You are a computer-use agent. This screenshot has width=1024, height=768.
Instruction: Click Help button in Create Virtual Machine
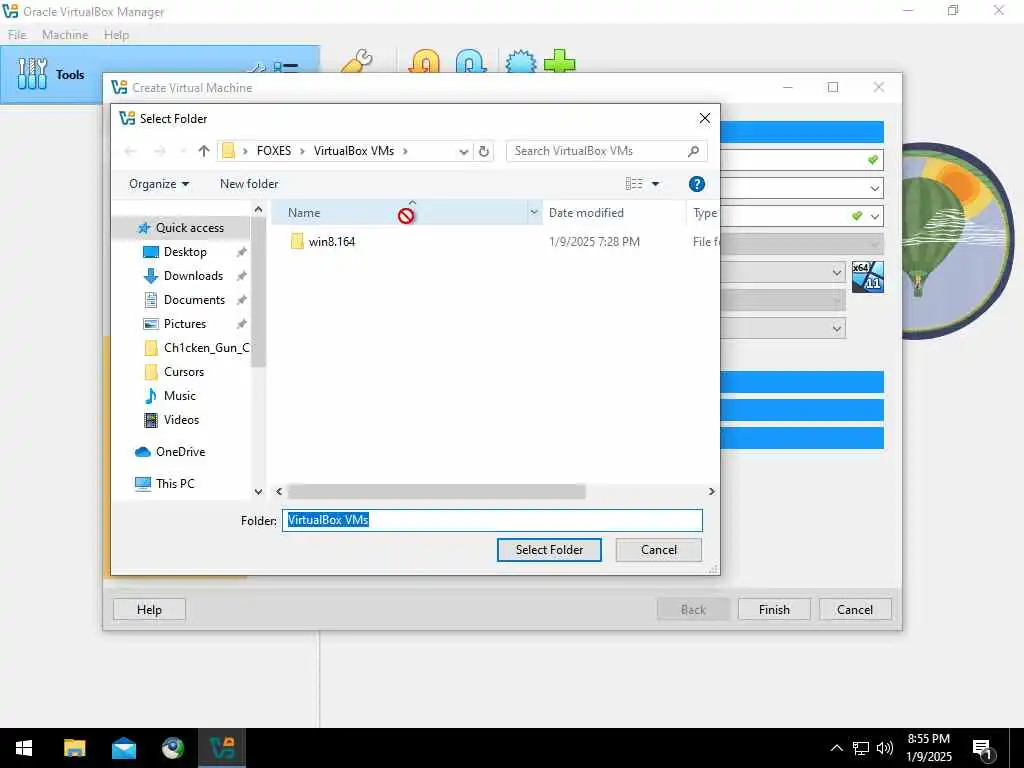coord(149,610)
